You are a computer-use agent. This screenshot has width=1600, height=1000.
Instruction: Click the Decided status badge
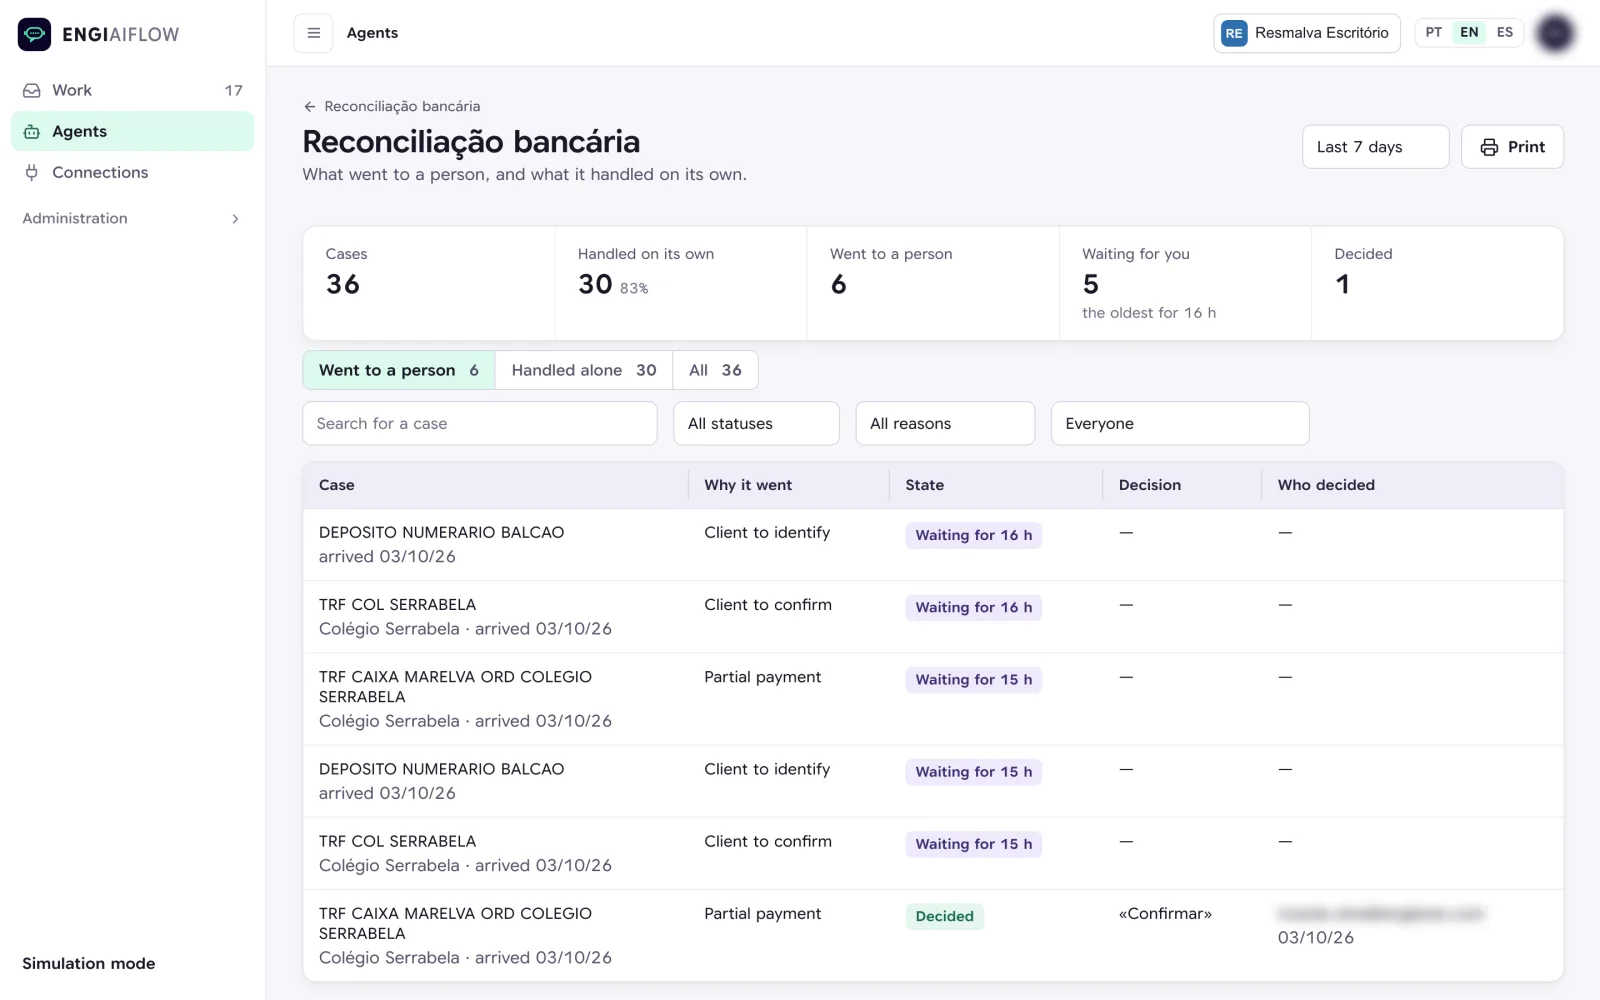[x=944, y=916]
